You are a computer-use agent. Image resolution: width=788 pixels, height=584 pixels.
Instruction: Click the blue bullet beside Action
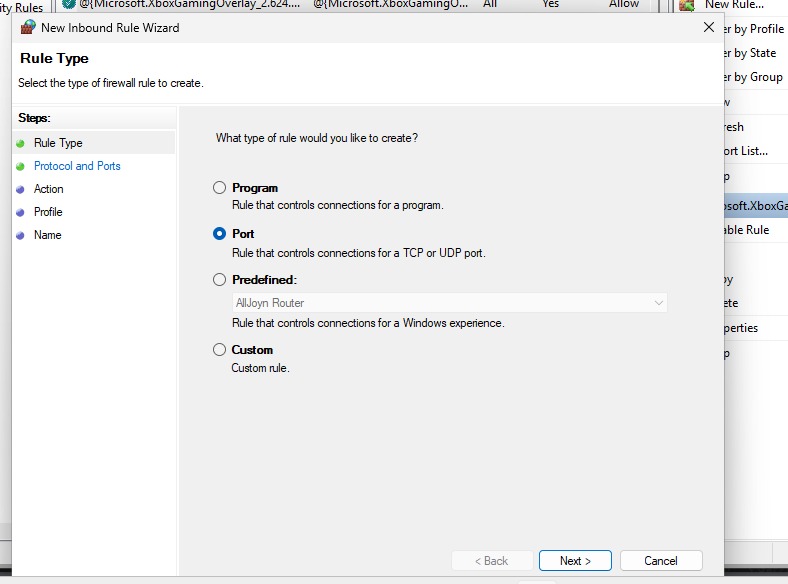20,189
